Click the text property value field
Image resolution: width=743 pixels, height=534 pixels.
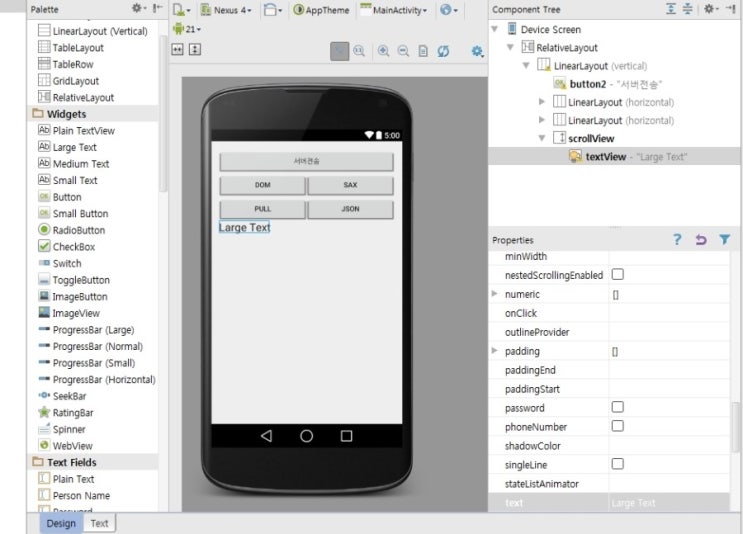tap(669, 503)
